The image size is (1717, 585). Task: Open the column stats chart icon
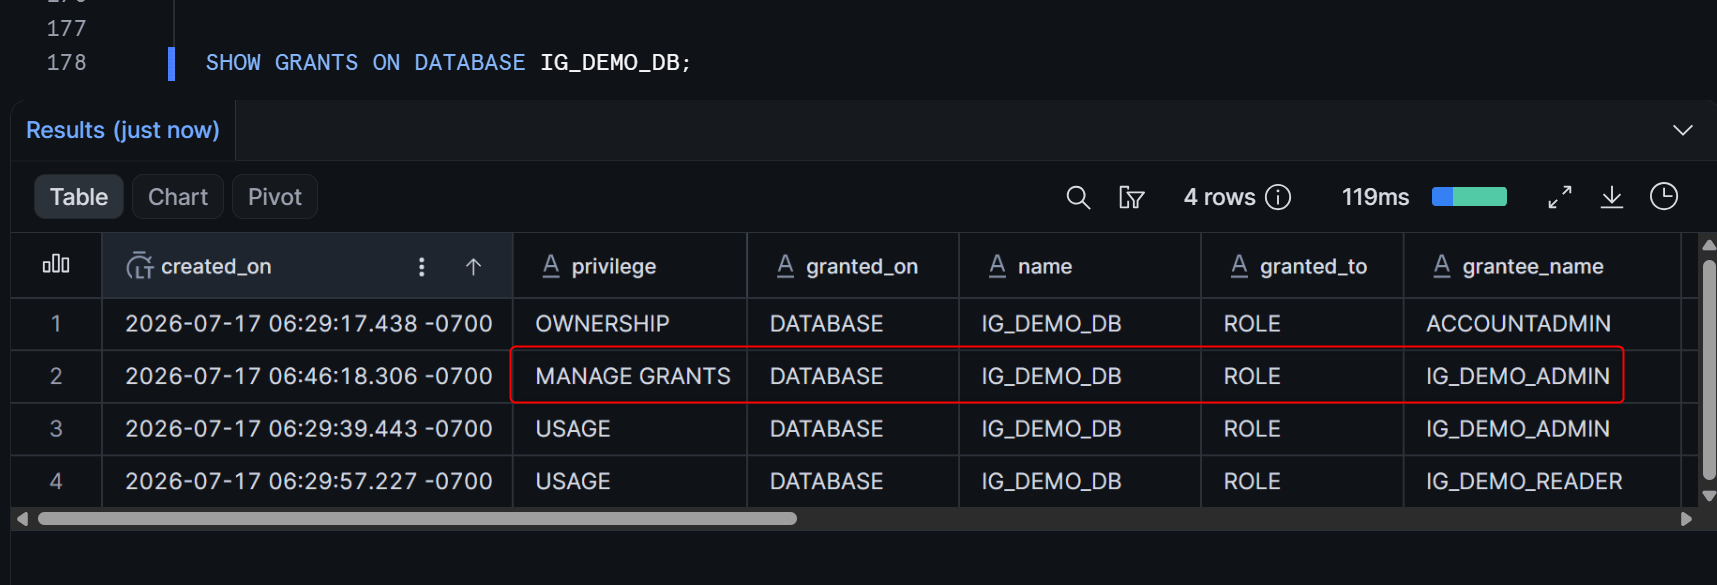56,264
